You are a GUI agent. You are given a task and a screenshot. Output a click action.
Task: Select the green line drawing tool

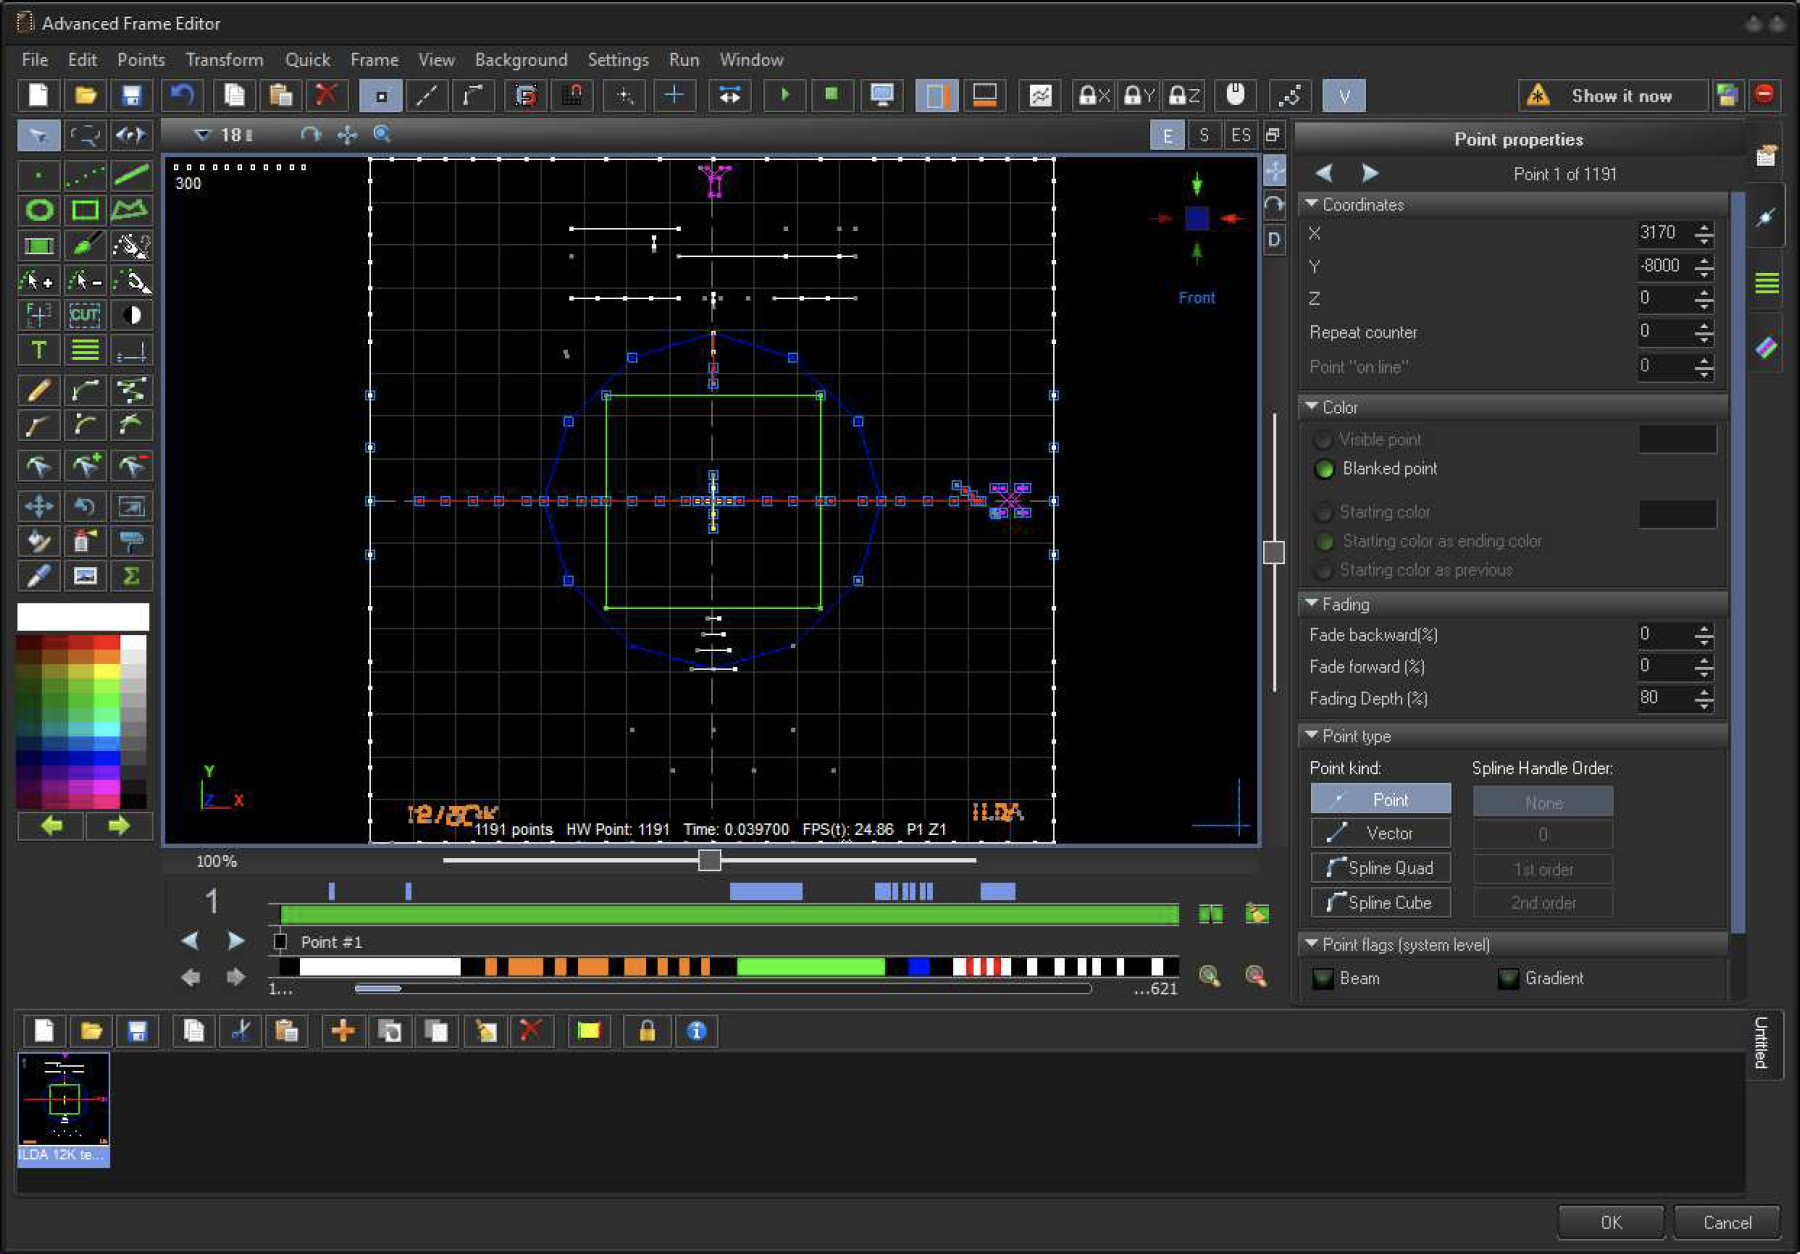[x=131, y=175]
